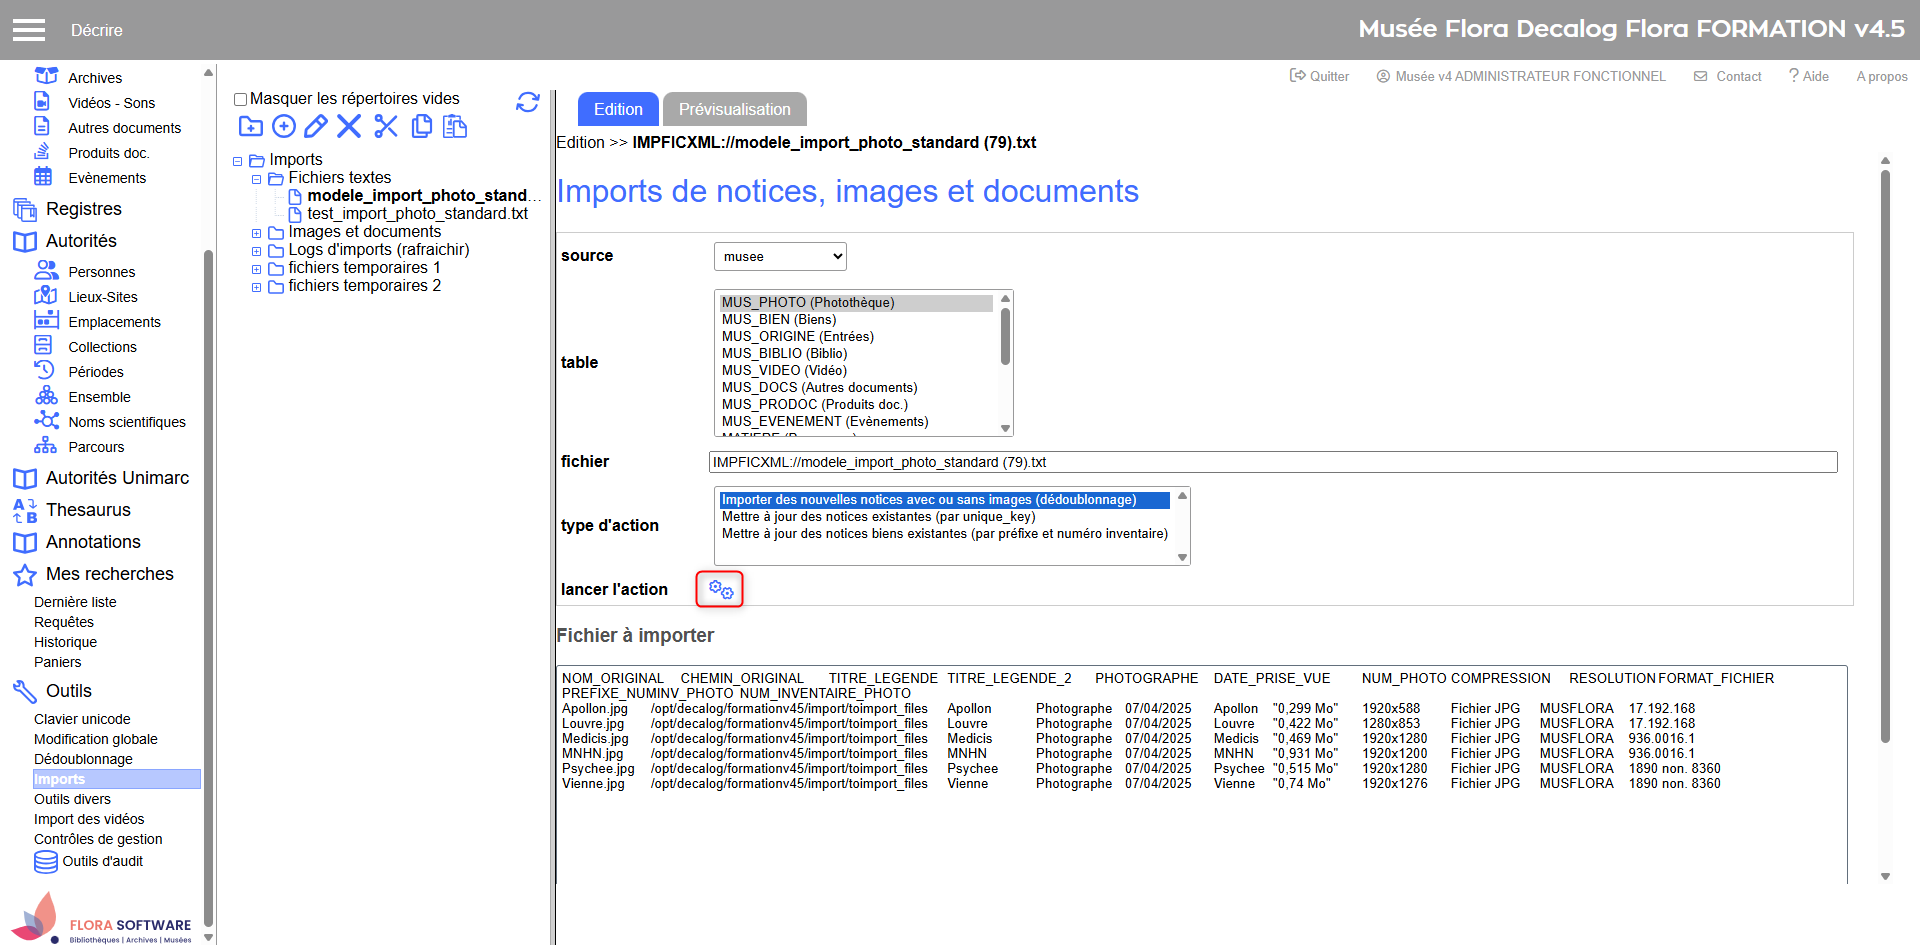The image size is (1920, 945).
Task: Open the source dropdown (musee)
Action: (780, 256)
